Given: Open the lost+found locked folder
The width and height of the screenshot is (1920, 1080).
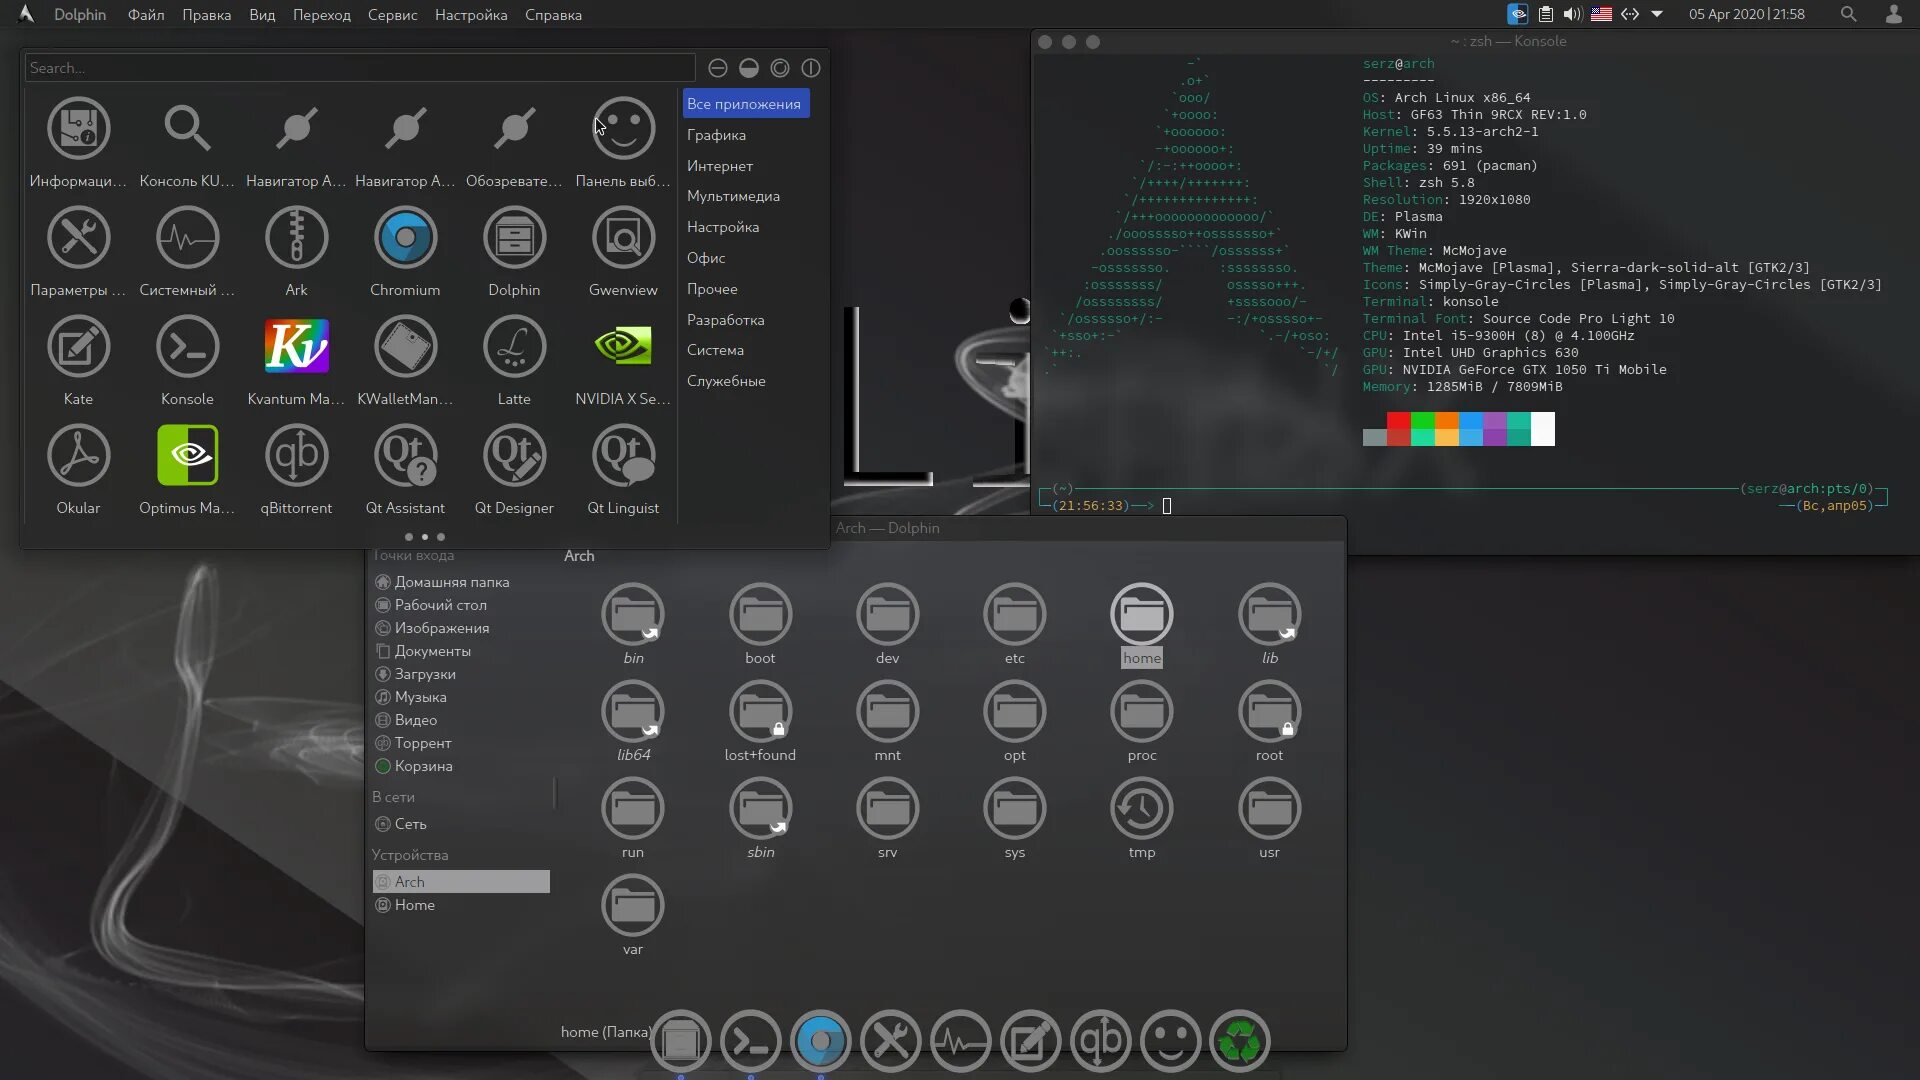Looking at the screenshot, I should tap(760, 713).
